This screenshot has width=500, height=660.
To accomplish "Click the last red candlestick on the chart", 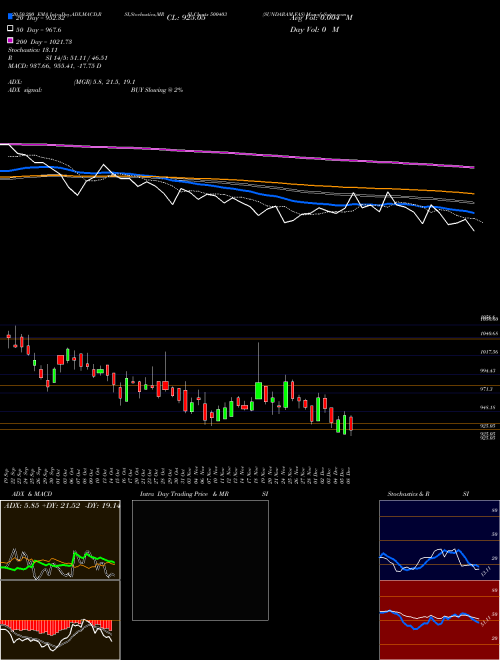I will click(x=351, y=424).
